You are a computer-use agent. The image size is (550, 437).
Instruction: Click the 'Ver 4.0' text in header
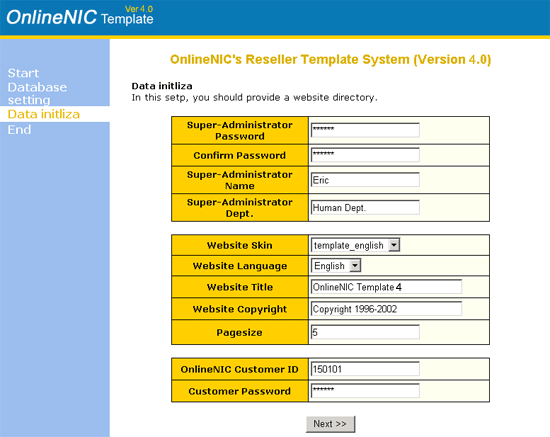coord(139,9)
